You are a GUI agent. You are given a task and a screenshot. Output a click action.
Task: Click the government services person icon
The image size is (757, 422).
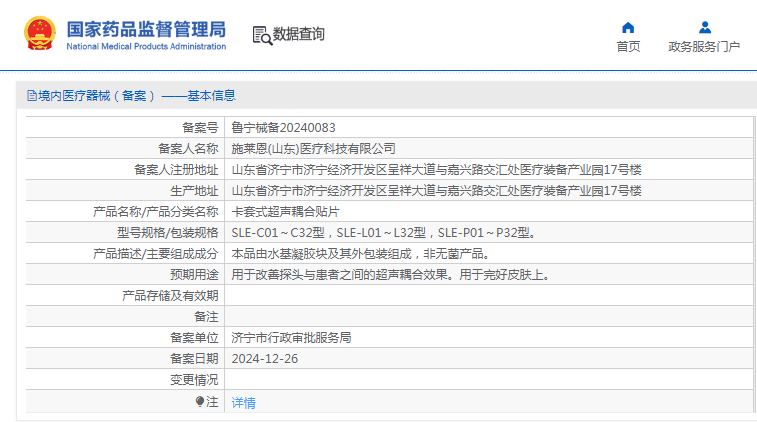point(705,28)
